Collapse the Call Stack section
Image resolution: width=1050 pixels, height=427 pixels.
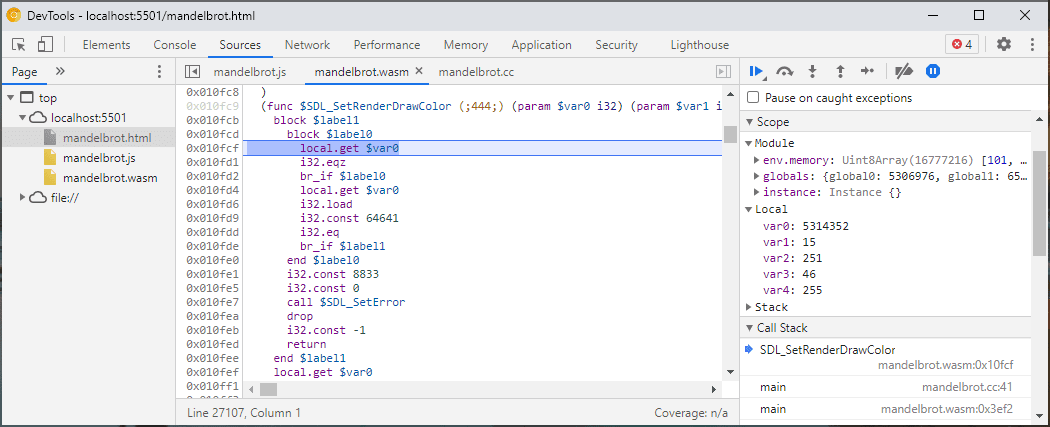click(x=748, y=328)
